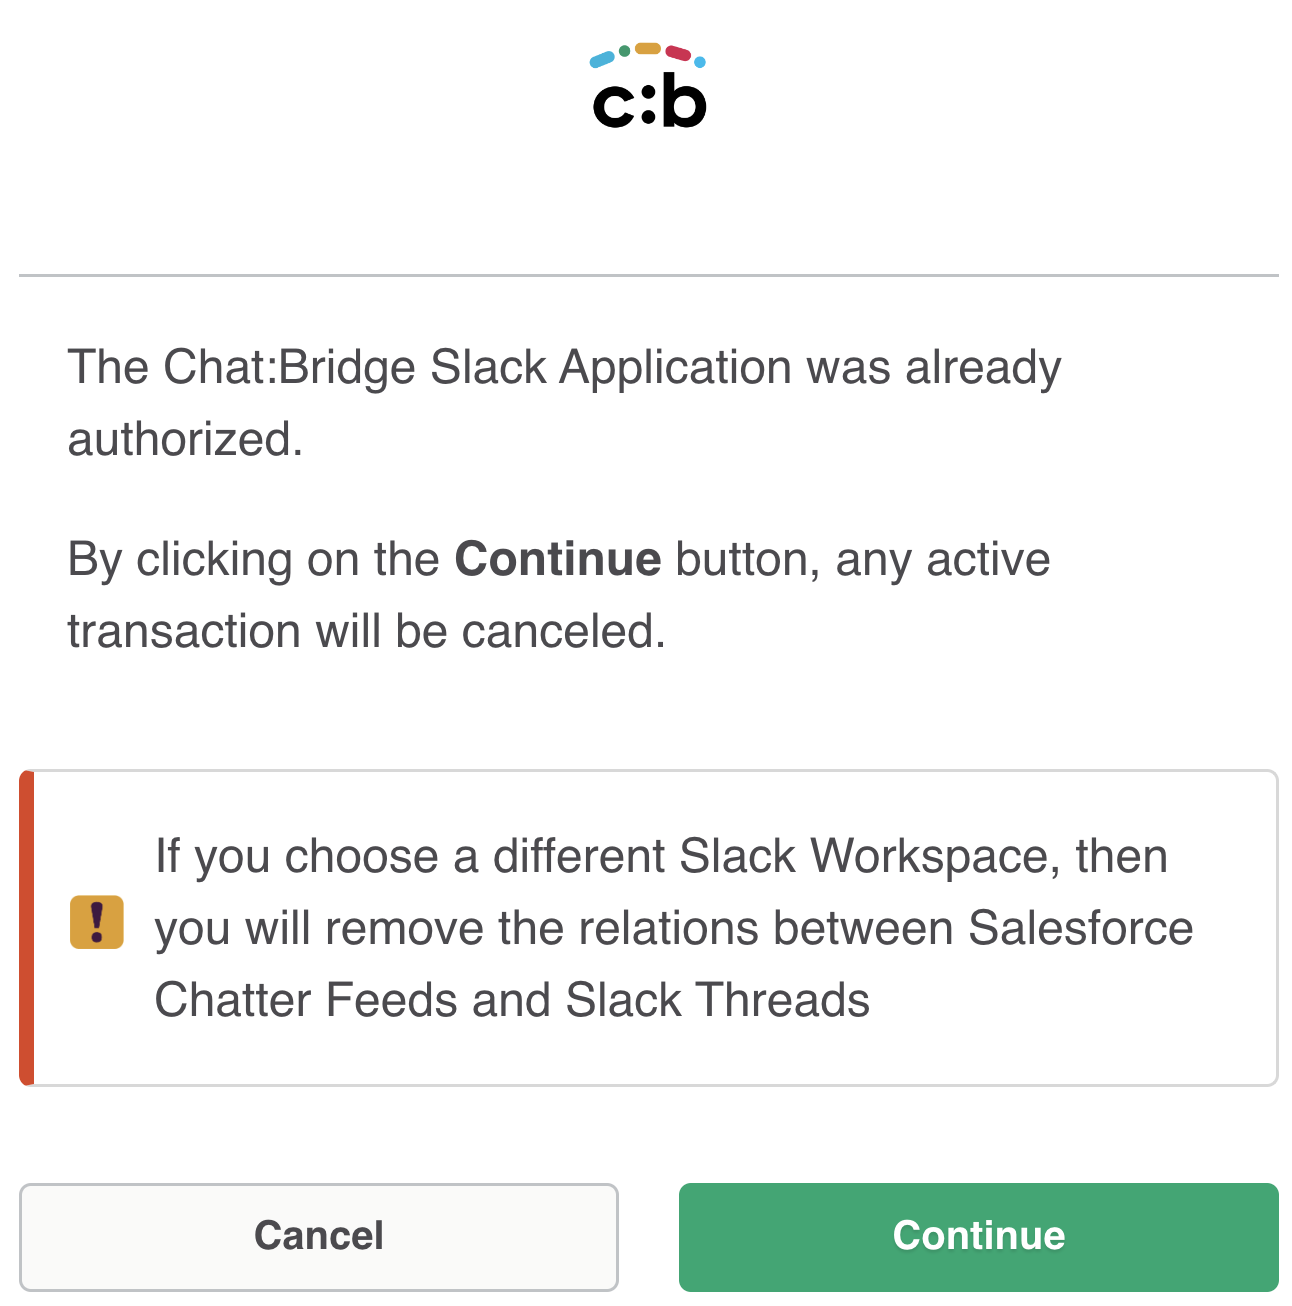This screenshot has height=1306, width=1292.
Task: Click the "already authorized" message text
Action: tap(563, 403)
